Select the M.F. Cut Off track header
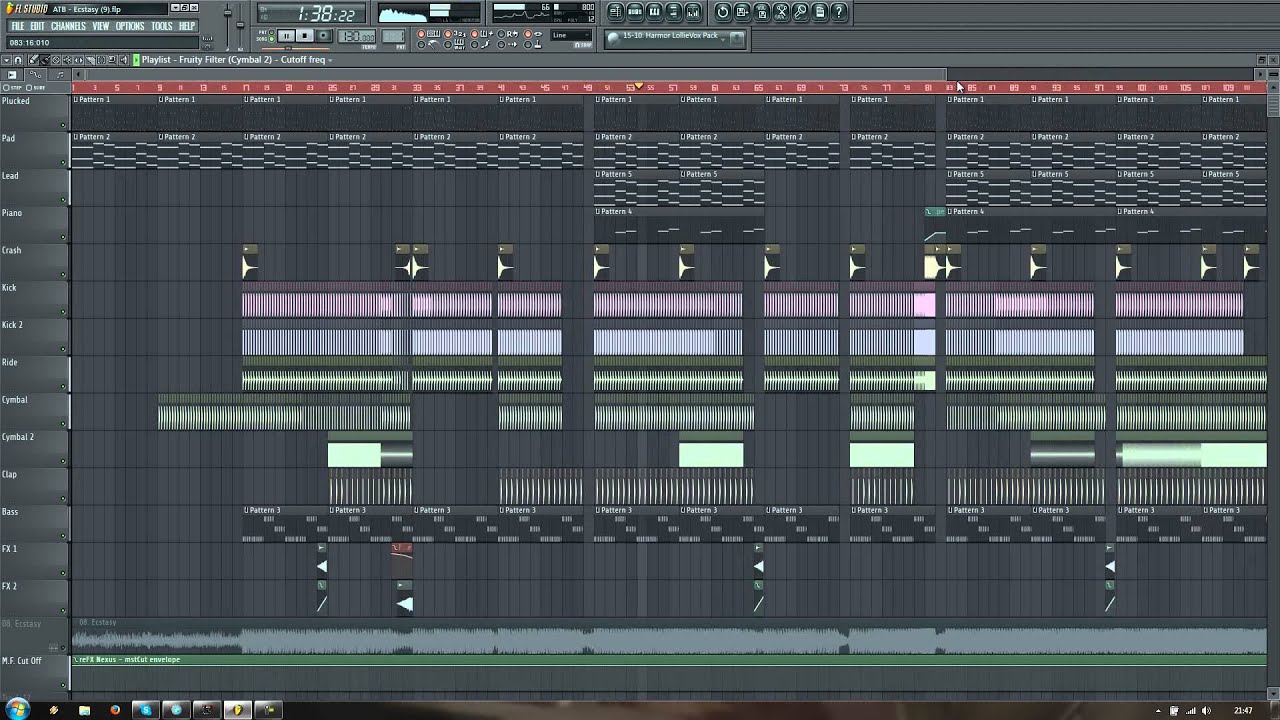The height and width of the screenshot is (720, 1280). [35, 673]
